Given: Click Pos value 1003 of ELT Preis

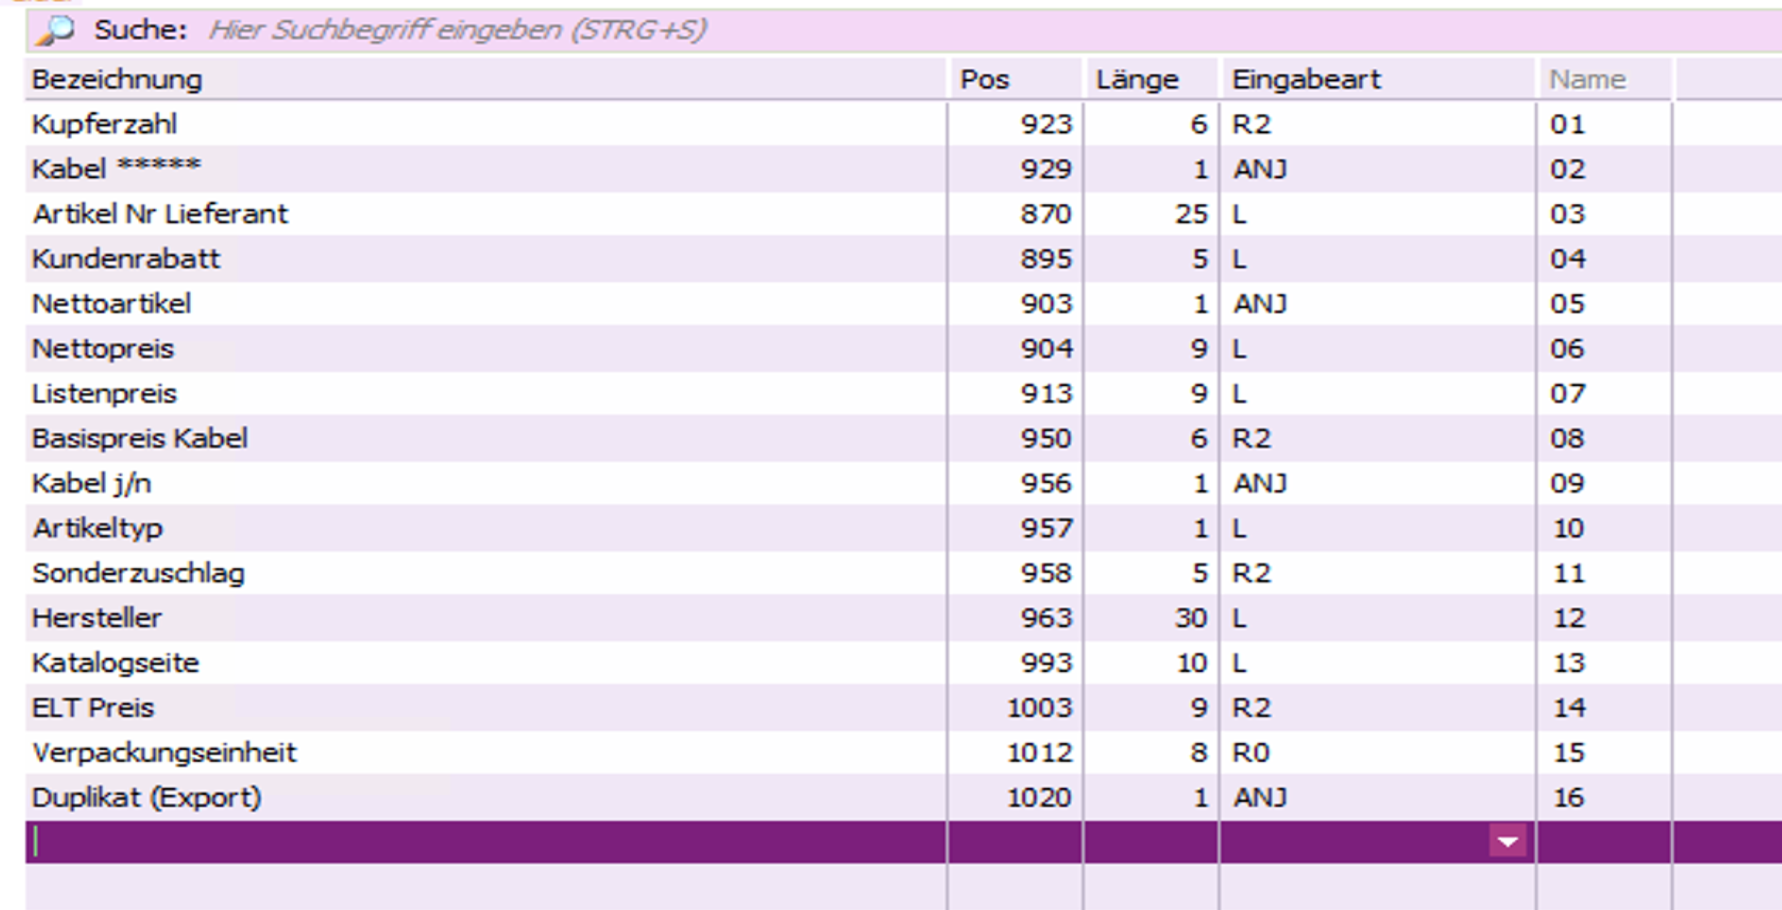Looking at the screenshot, I should point(1039,708).
